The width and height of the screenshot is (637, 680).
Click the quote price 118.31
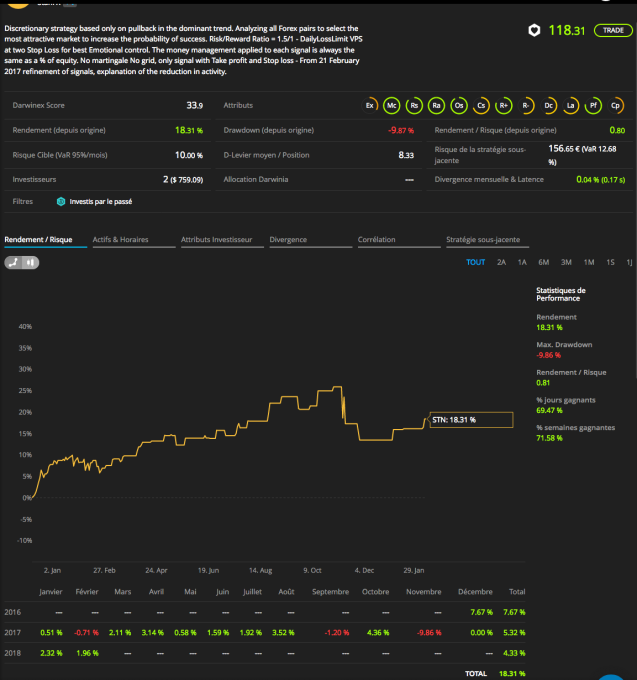pyautogui.click(x=567, y=30)
